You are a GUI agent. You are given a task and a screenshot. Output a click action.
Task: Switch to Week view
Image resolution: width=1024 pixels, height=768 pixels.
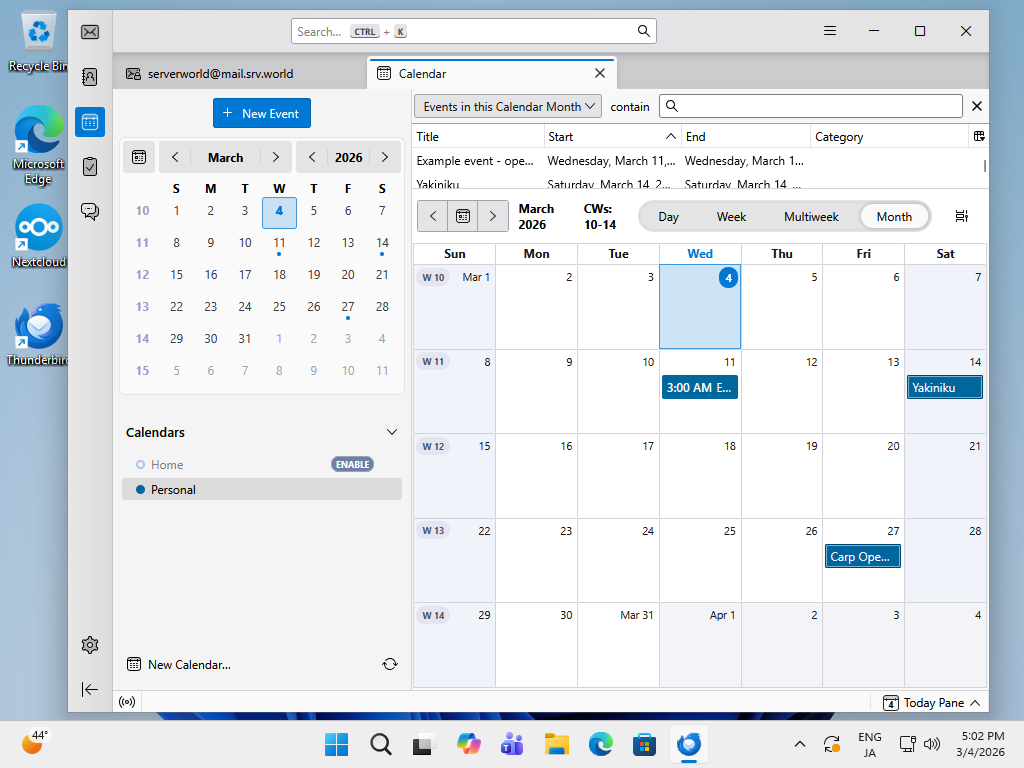(731, 217)
